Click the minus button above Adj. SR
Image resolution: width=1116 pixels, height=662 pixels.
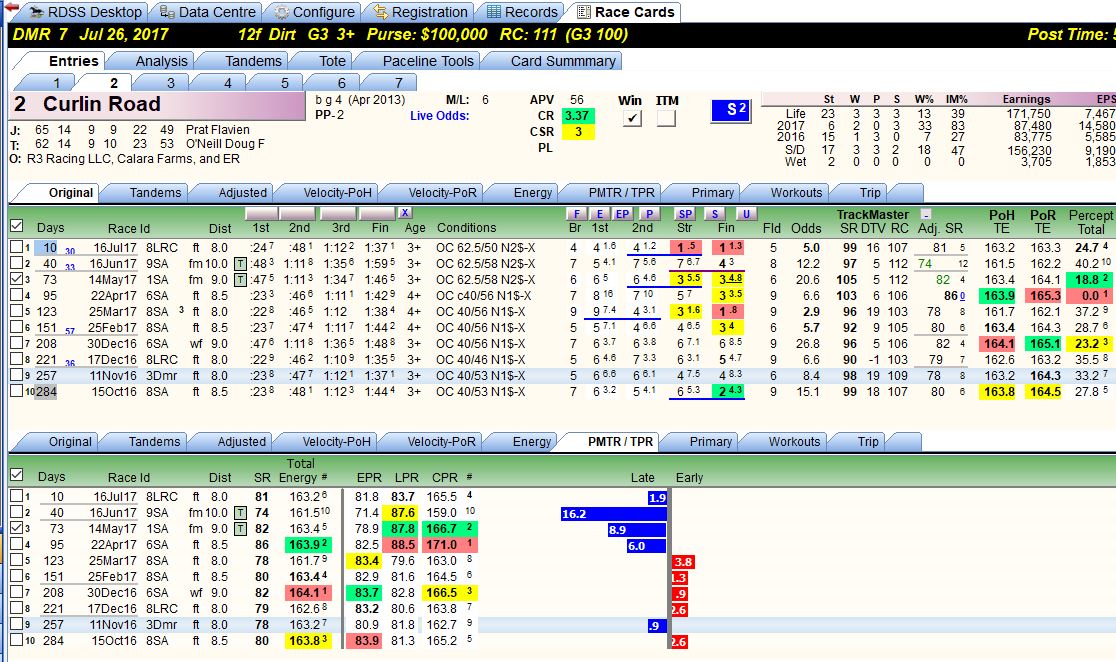(925, 214)
